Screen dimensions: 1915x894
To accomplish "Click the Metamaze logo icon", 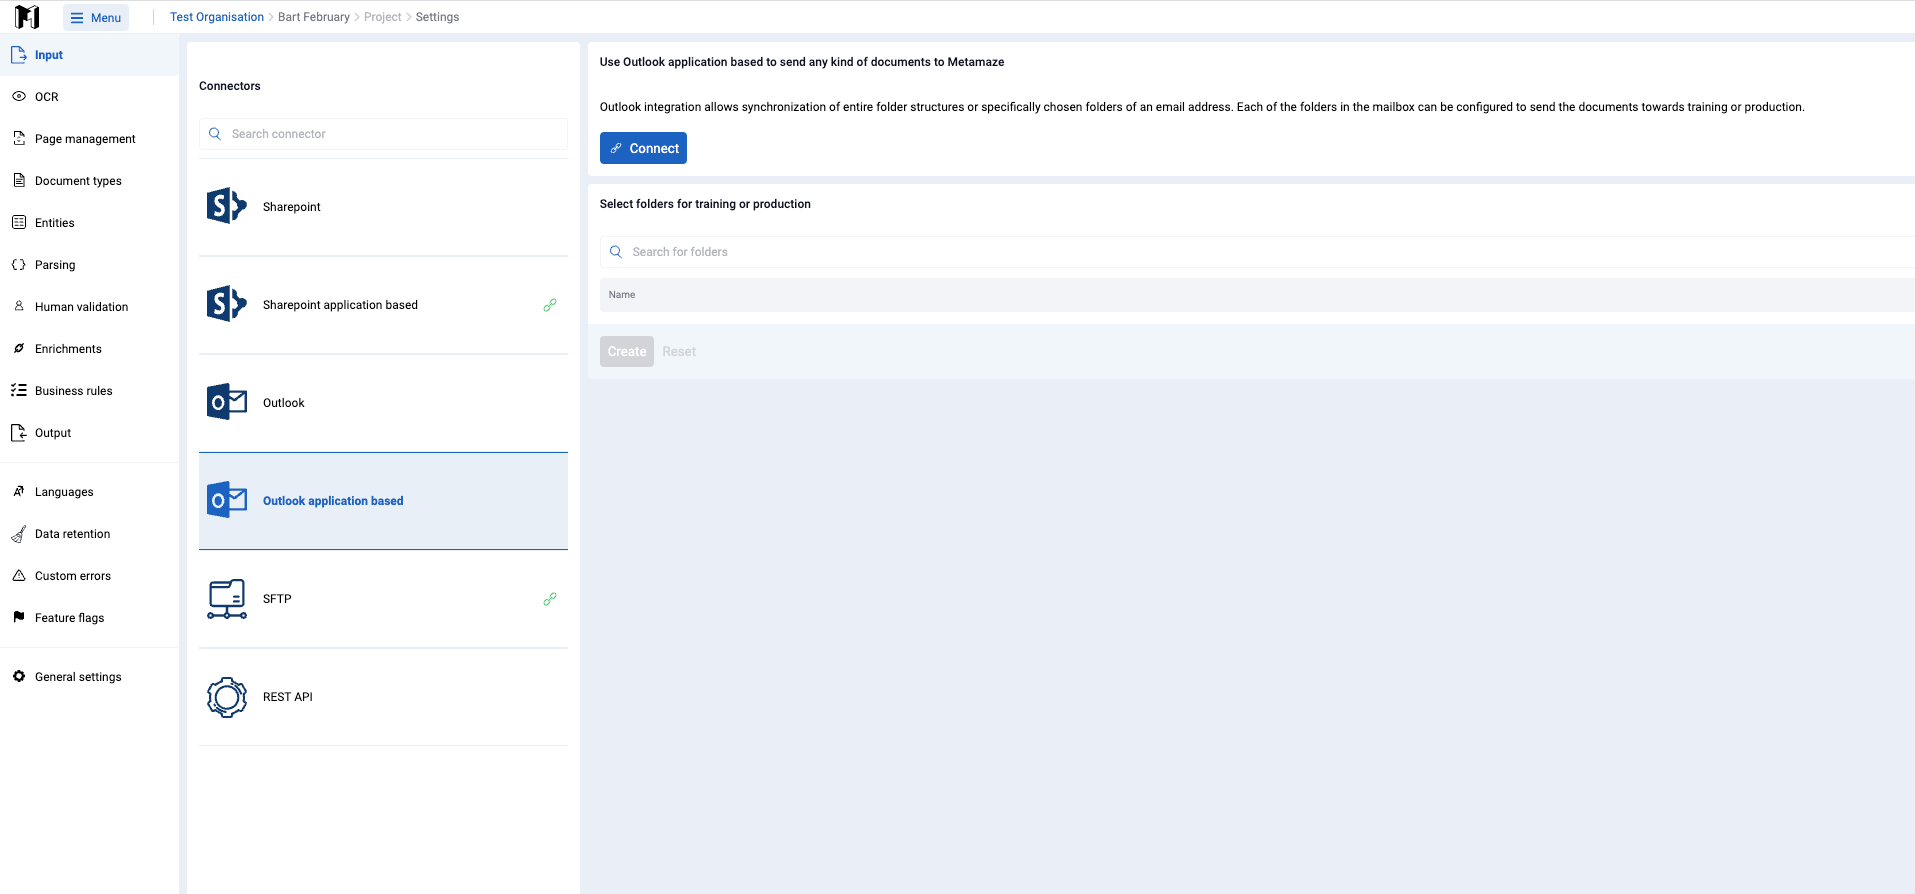I will tap(27, 17).
